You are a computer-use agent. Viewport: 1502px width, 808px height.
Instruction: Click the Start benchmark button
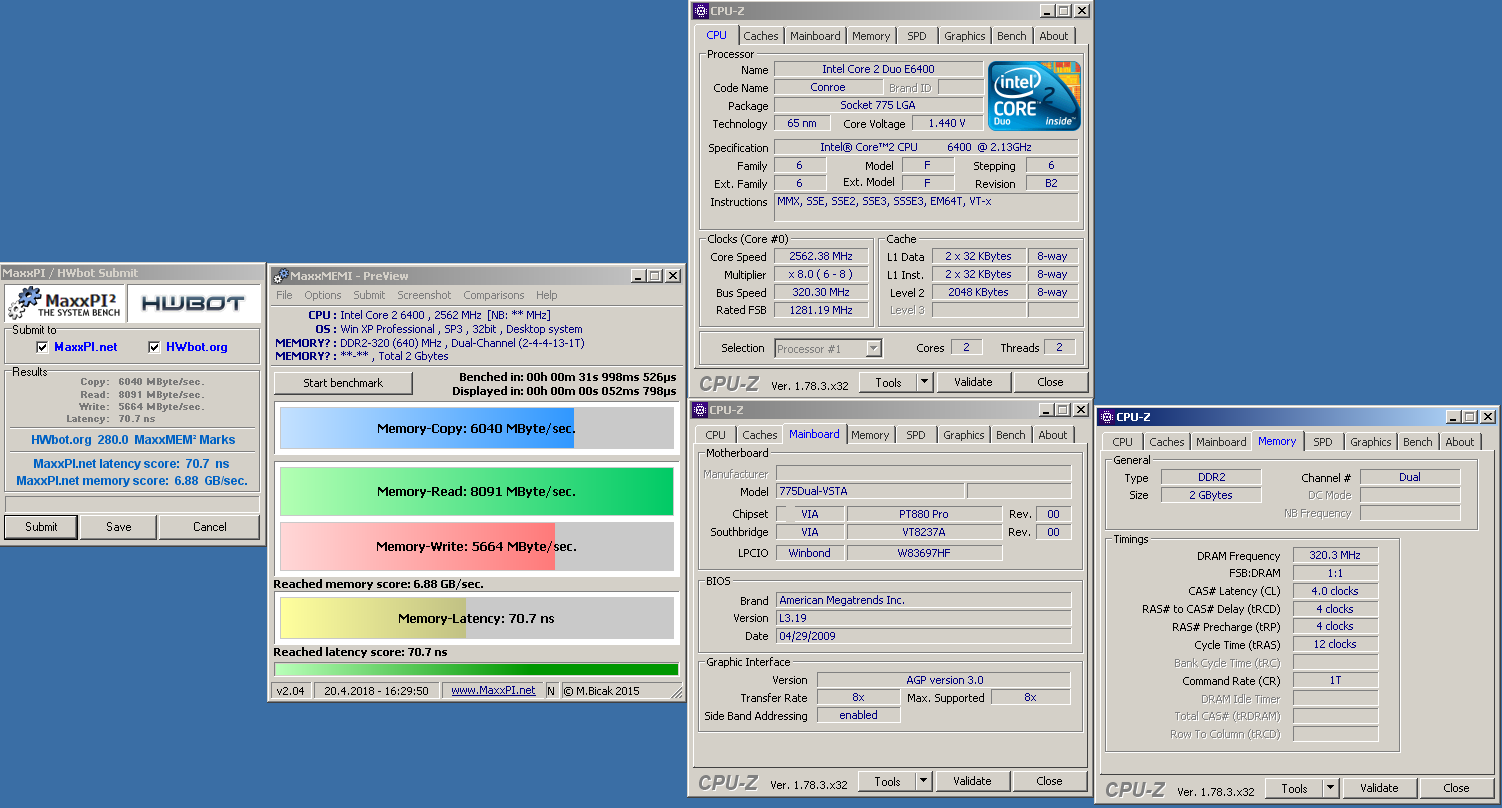pos(343,383)
